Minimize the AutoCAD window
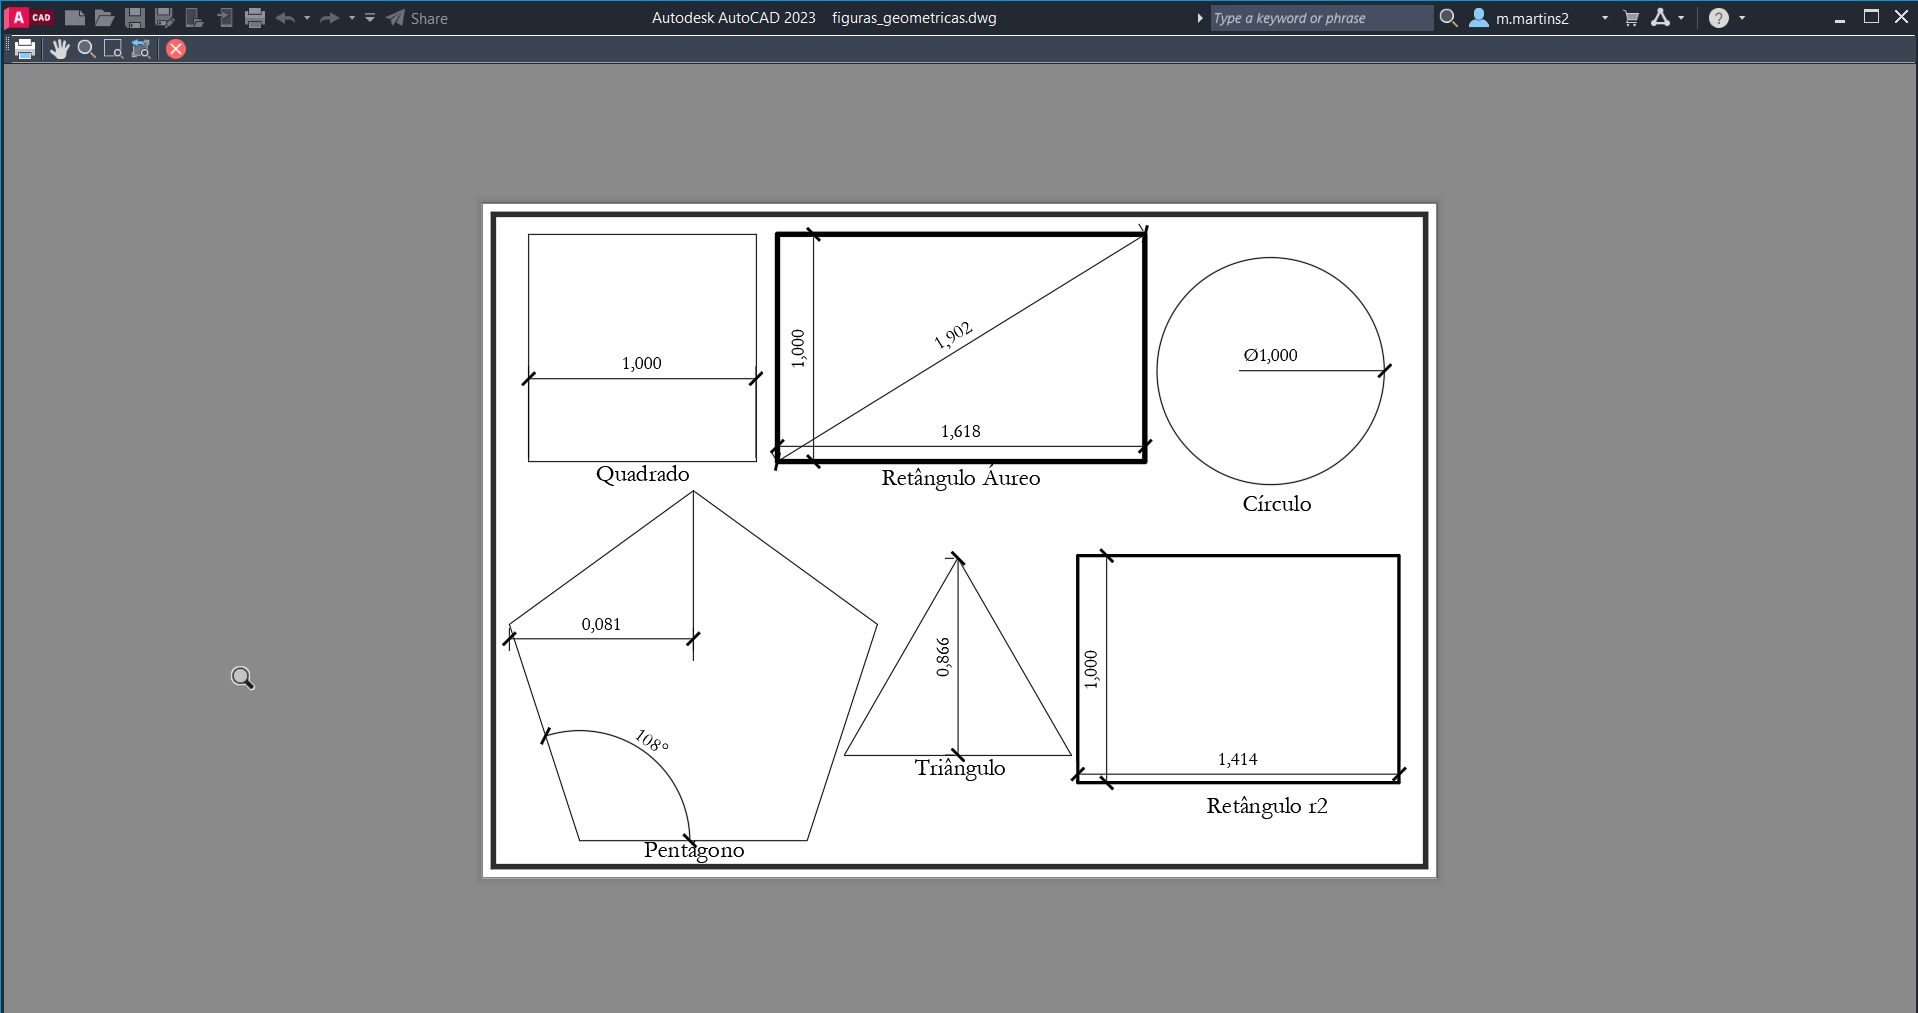 coord(1840,18)
